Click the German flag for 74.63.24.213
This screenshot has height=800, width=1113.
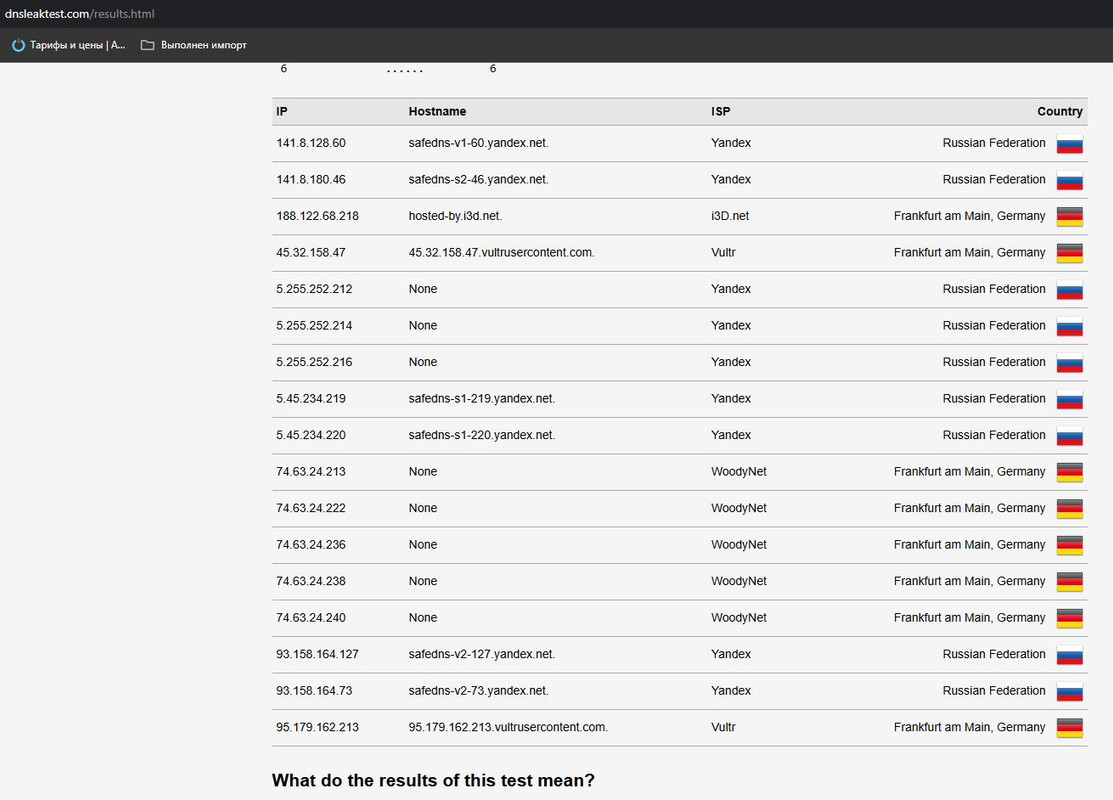click(1070, 473)
